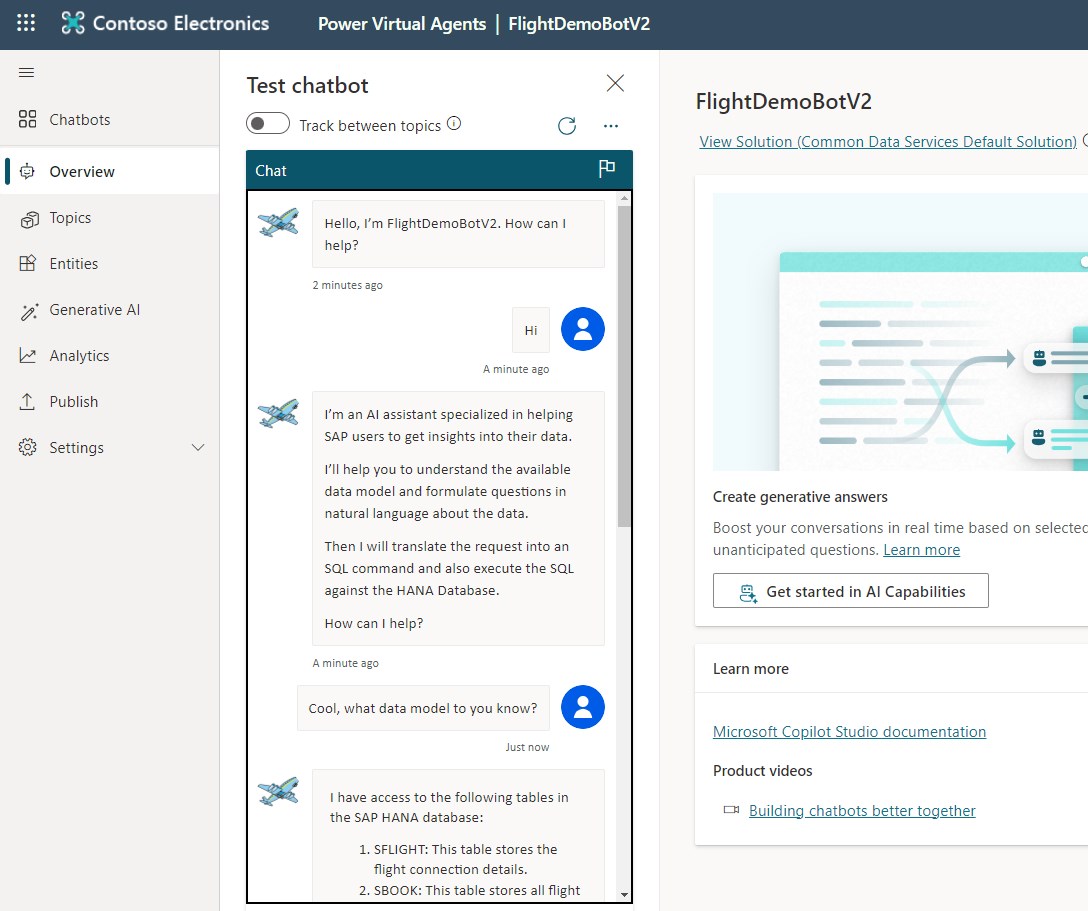This screenshot has width=1088, height=911.
Task: Click the 'Cool, what data model to you know?' message
Action: (423, 708)
